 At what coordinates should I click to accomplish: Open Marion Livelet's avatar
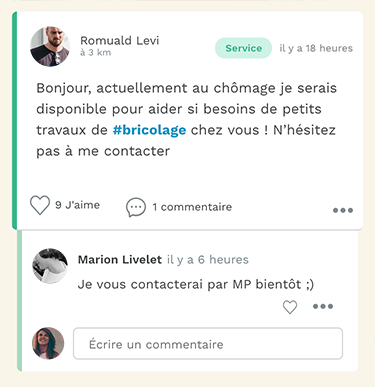50,266
